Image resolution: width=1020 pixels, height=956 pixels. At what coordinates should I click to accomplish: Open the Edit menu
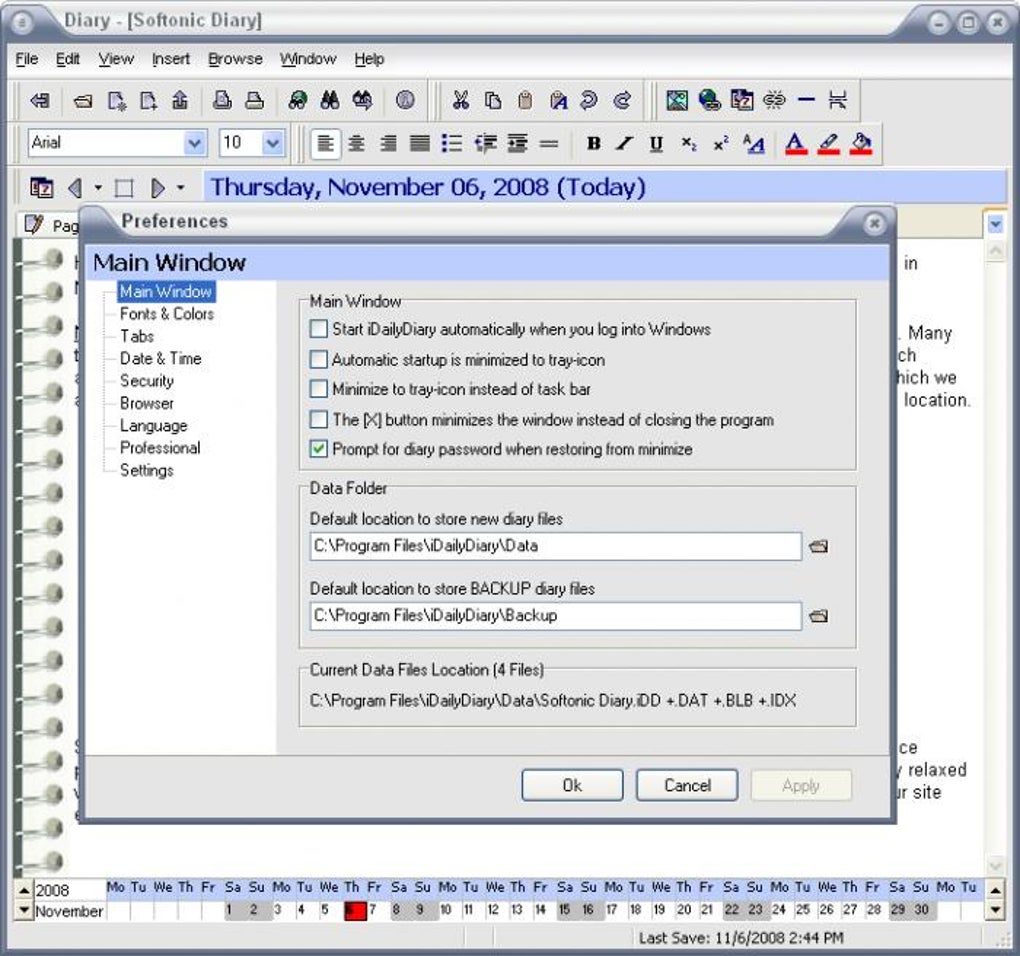(x=68, y=59)
